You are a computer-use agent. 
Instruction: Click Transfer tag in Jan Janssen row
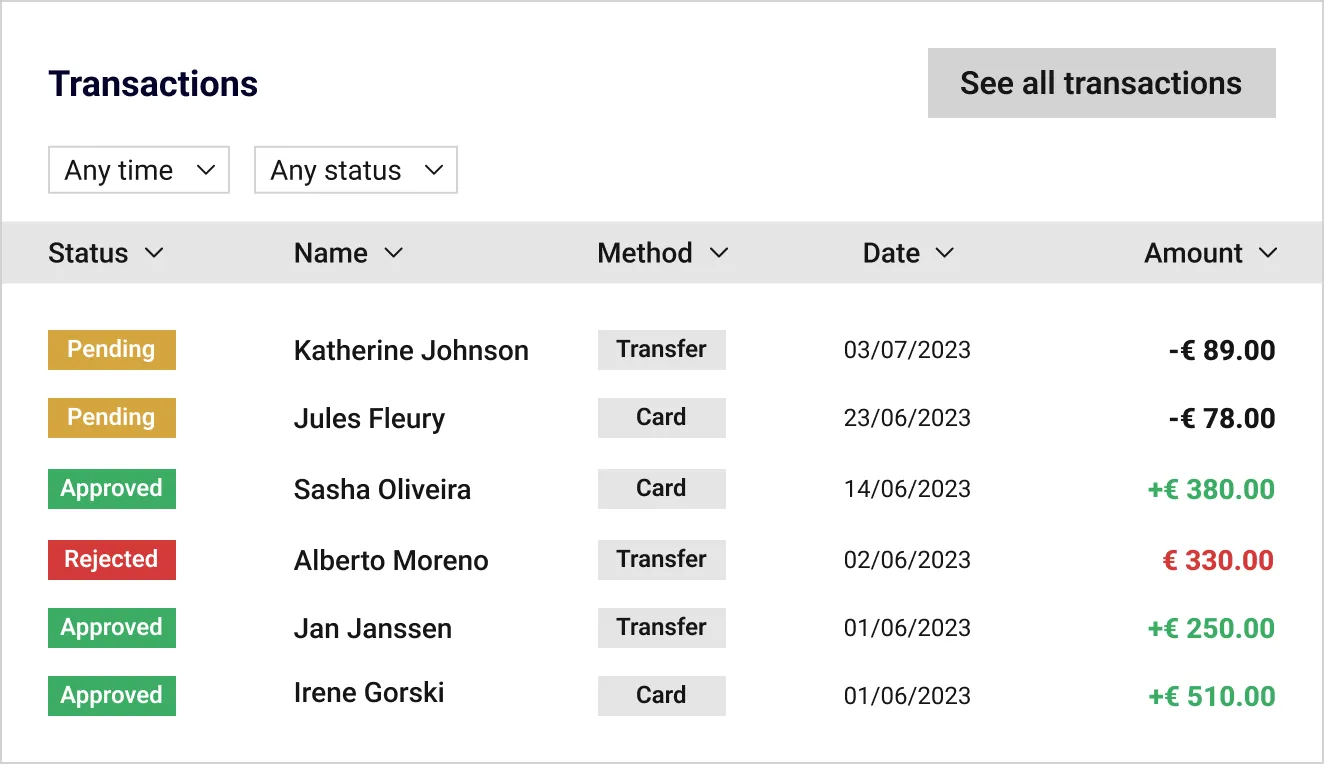[x=662, y=627]
